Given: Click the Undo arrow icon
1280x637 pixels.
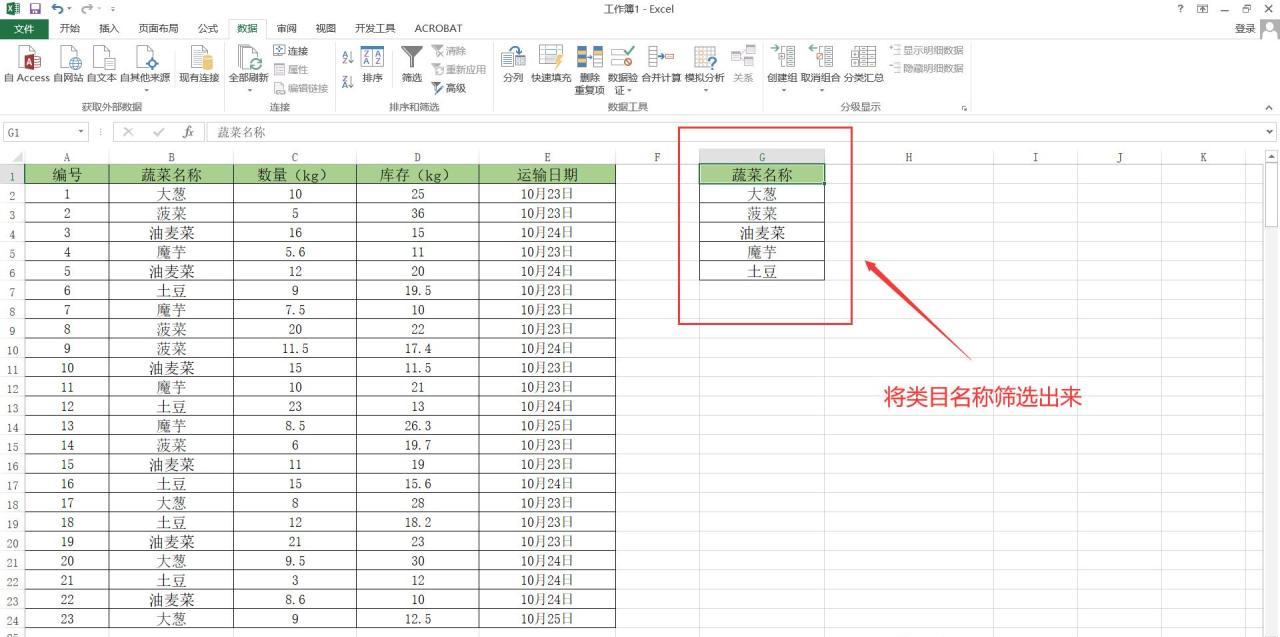Looking at the screenshot, I should [56, 9].
